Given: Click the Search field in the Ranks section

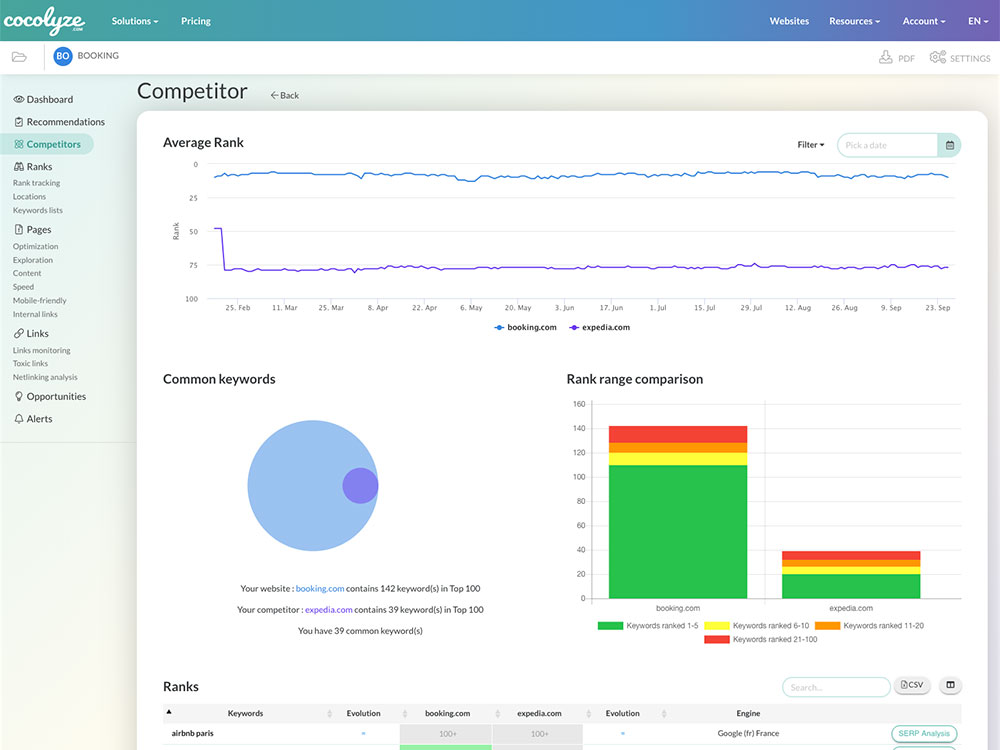Looking at the screenshot, I should click(x=836, y=686).
